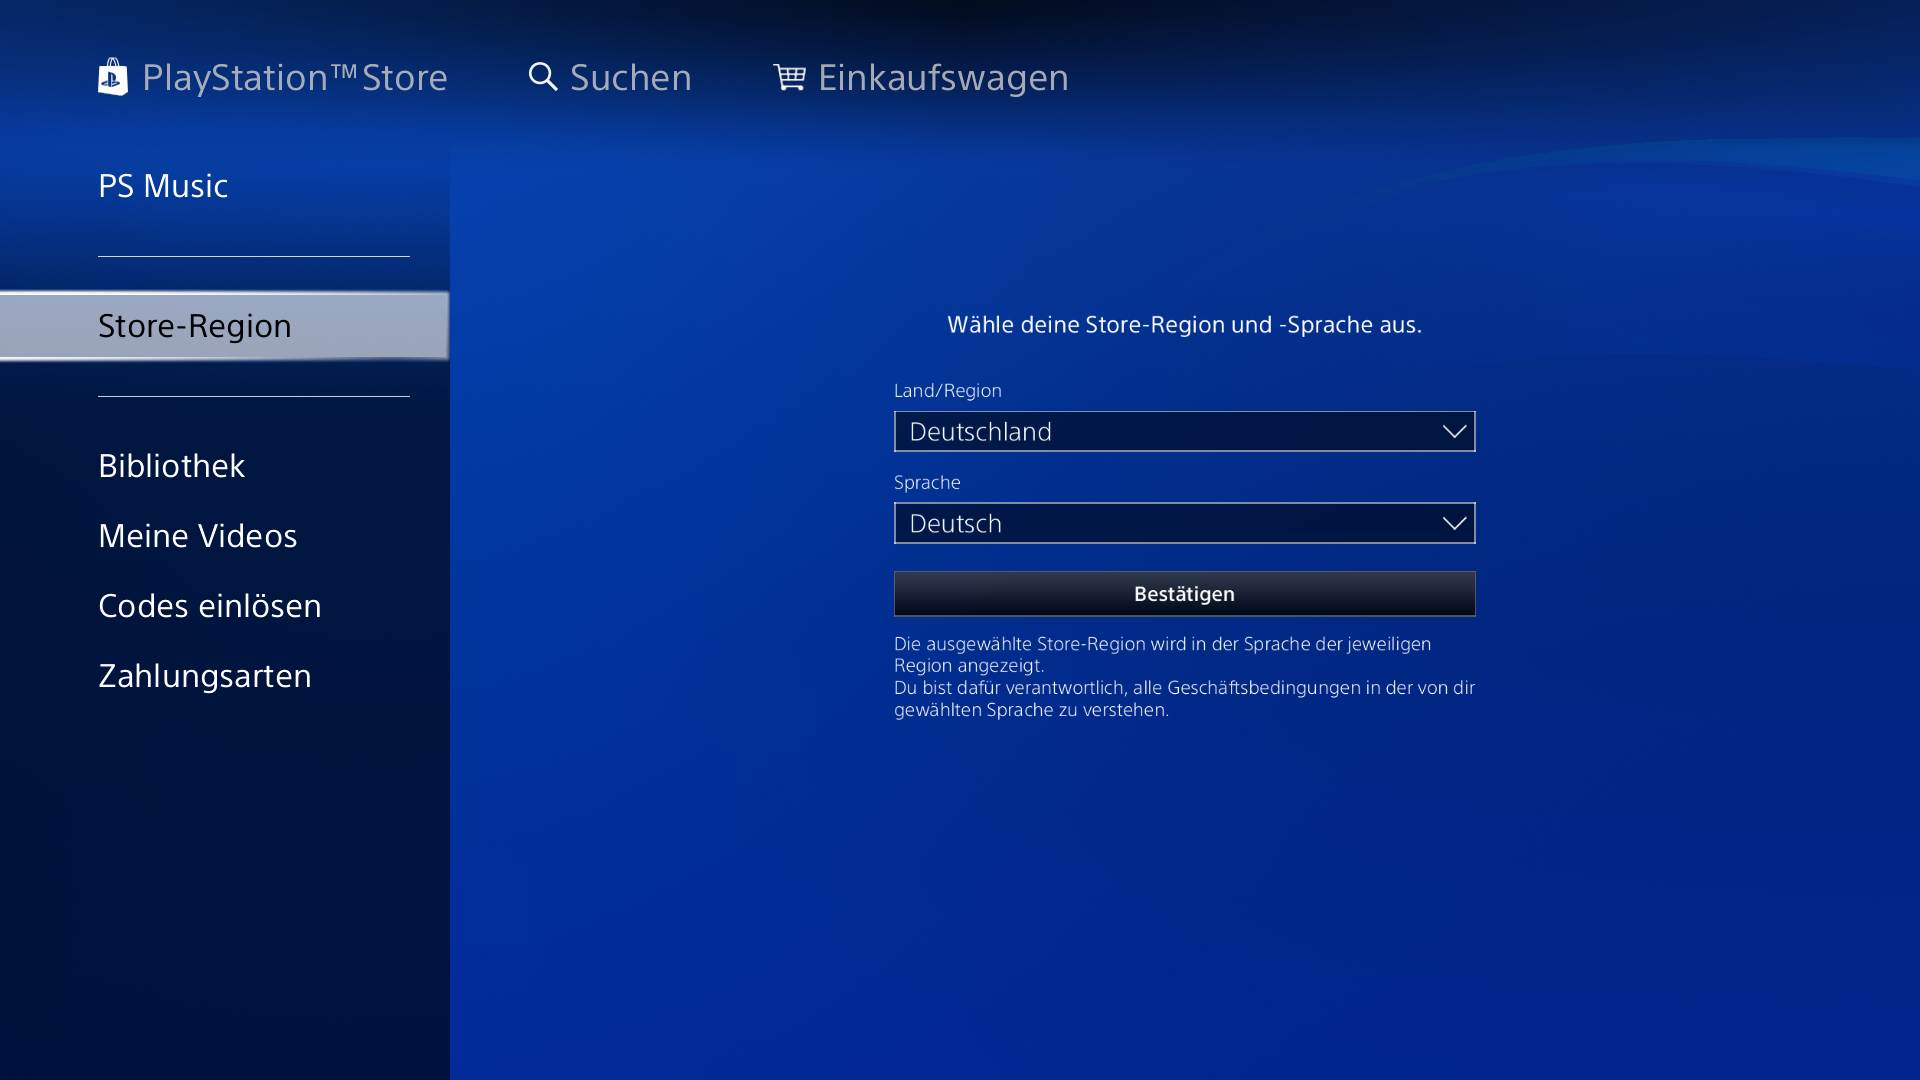The width and height of the screenshot is (1920, 1080).
Task: Click the PlayStation Store shopping bag icon
Action: tap(113, 77)
